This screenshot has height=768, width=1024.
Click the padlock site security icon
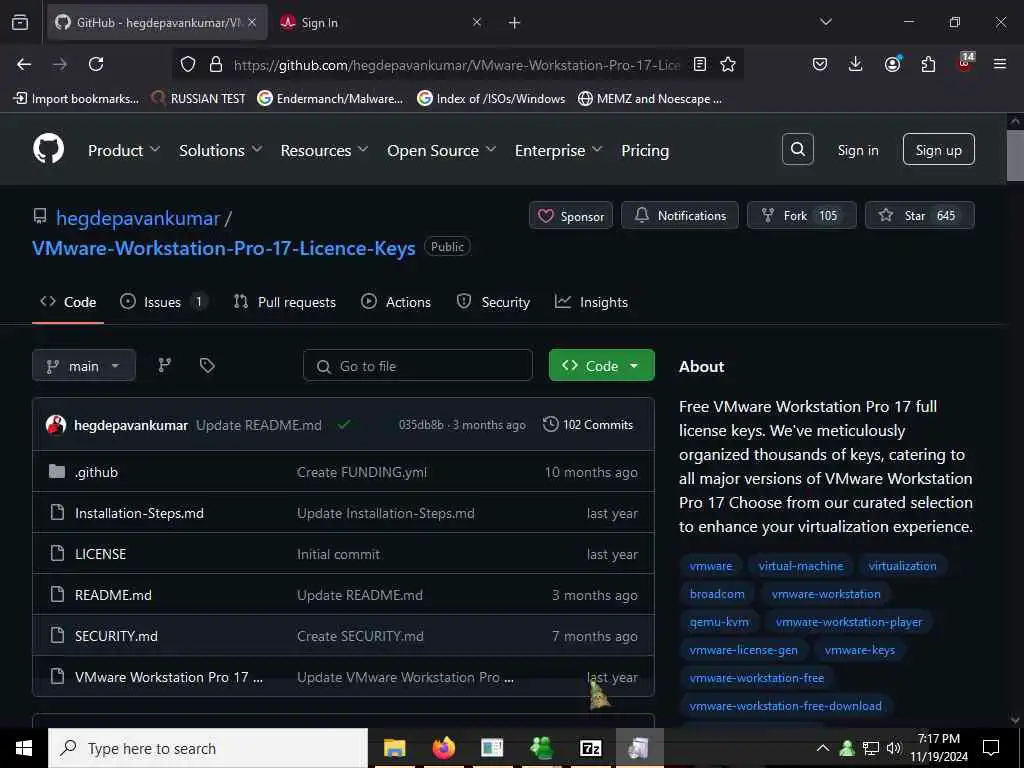click(x=216, y=64)
